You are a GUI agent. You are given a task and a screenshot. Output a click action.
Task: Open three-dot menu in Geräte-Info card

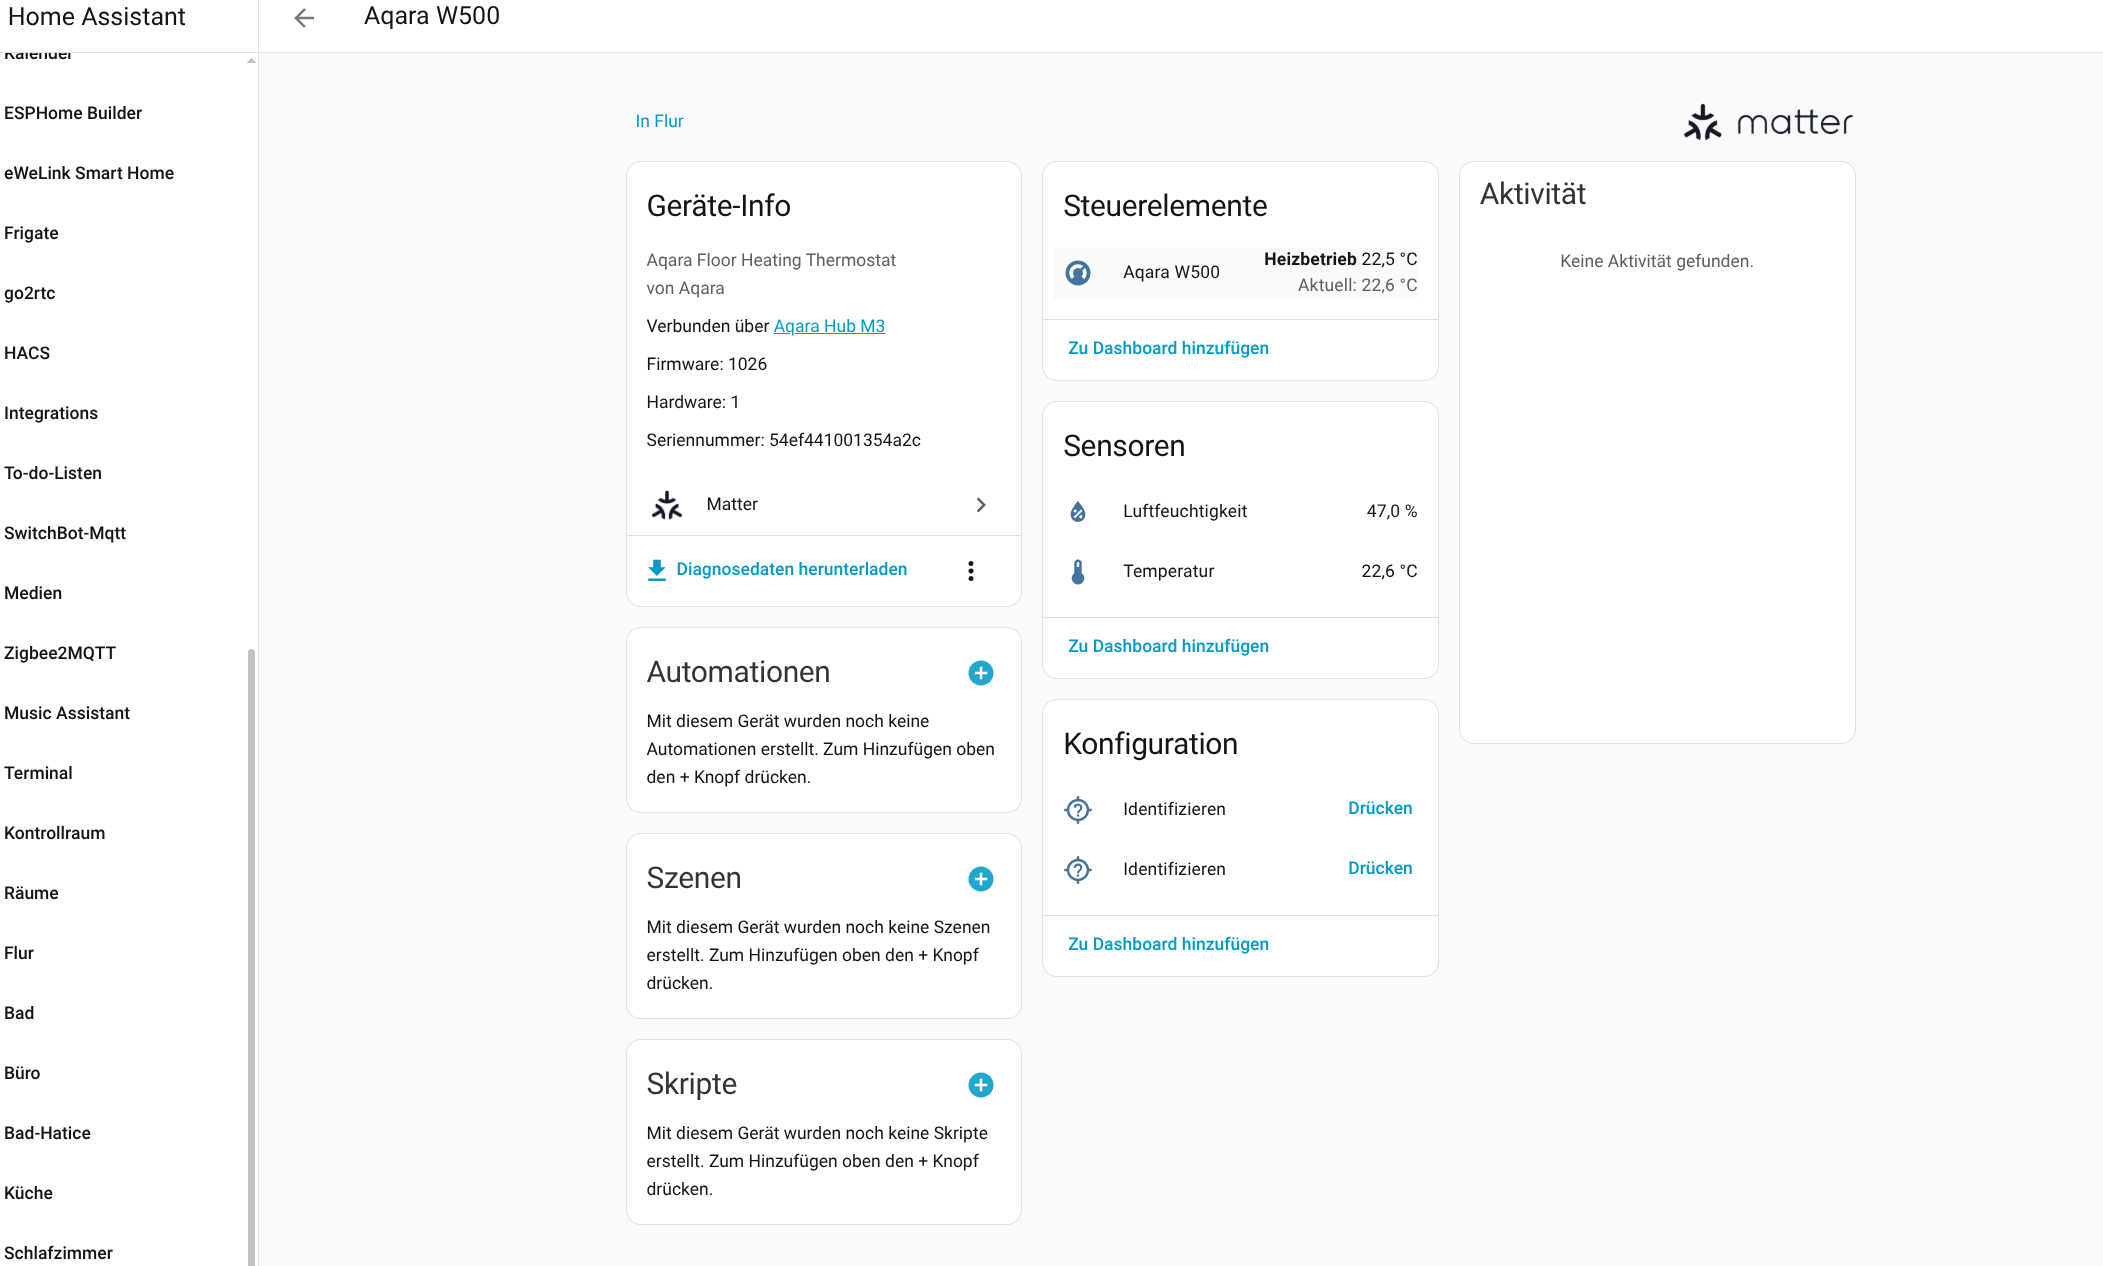point(970,570)
